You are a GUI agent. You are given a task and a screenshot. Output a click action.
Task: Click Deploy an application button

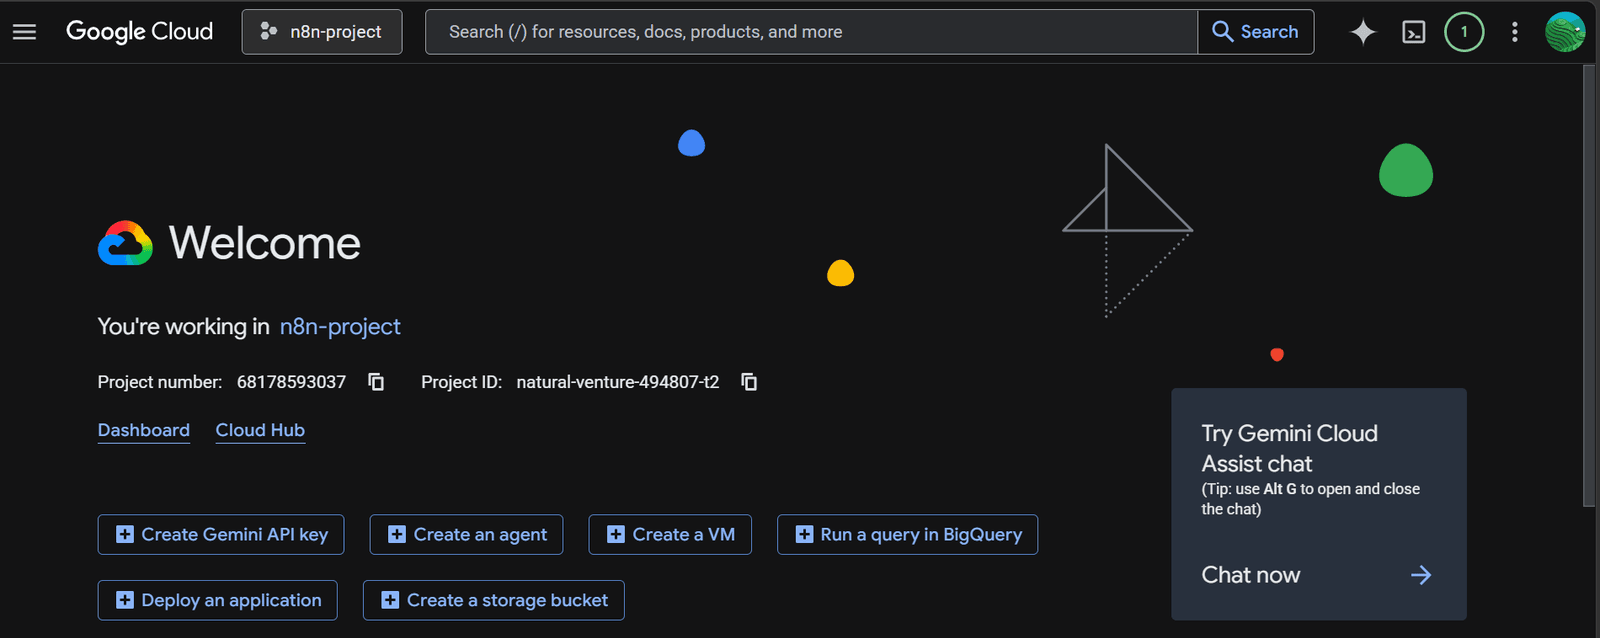217,600
